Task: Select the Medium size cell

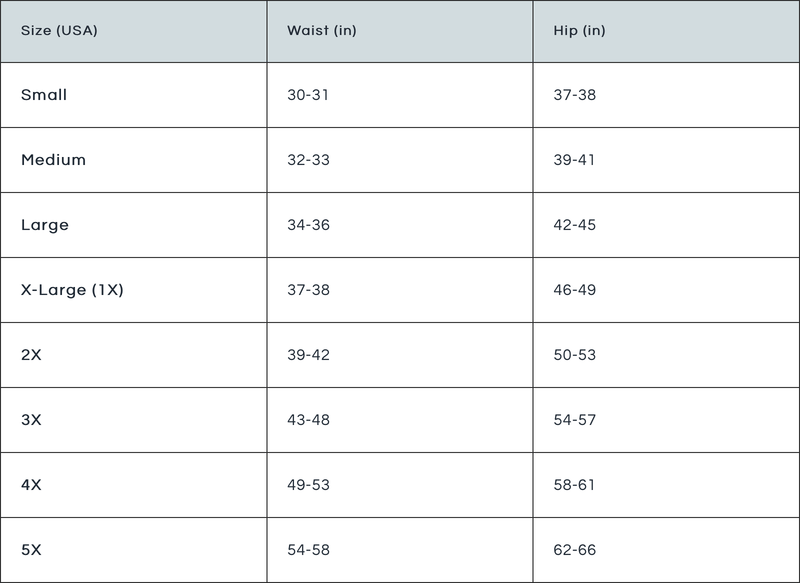Action: coord(53,160)
